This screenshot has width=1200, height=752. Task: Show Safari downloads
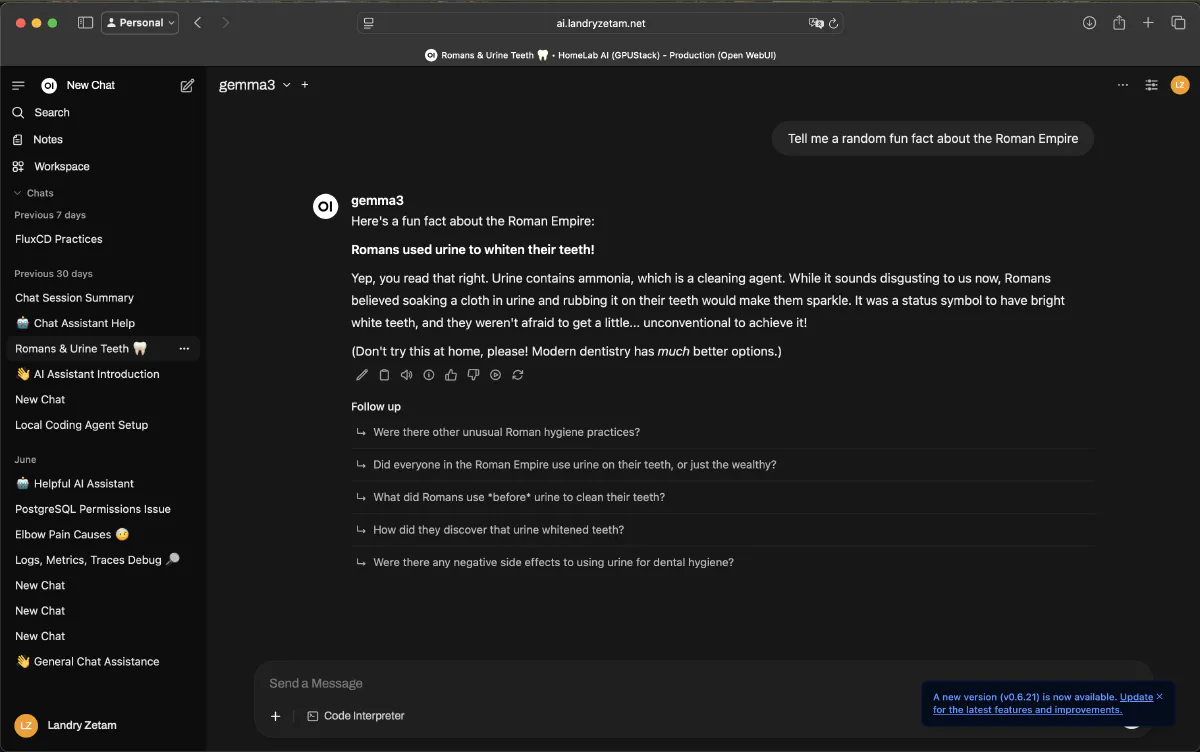pos(1090,23)
